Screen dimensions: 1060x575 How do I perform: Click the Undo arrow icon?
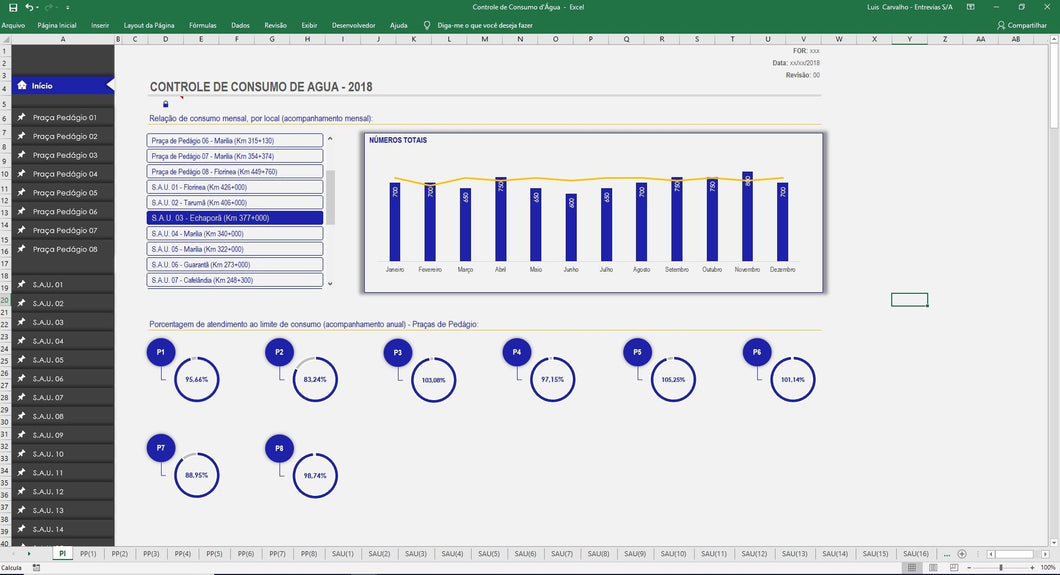(x=29, y=7)
